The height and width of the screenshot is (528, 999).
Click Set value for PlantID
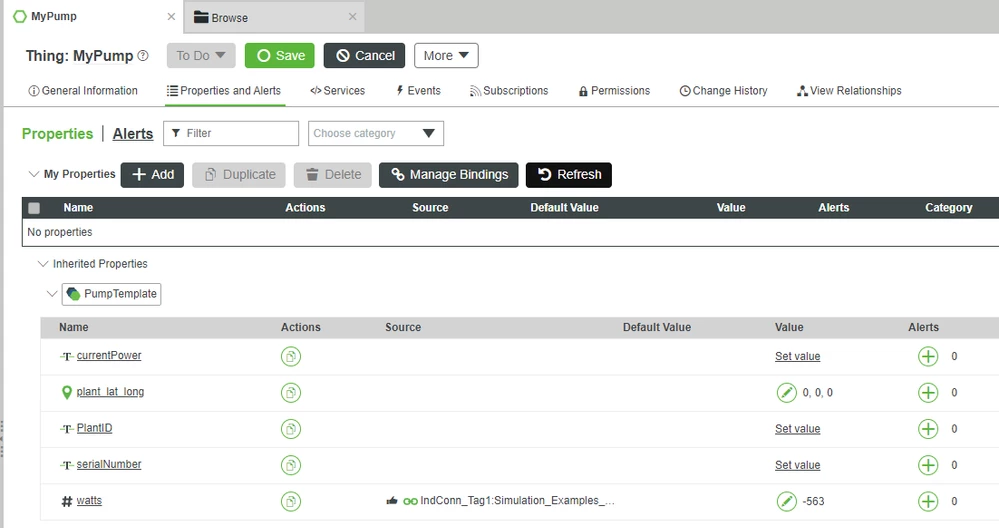point(798,429)
